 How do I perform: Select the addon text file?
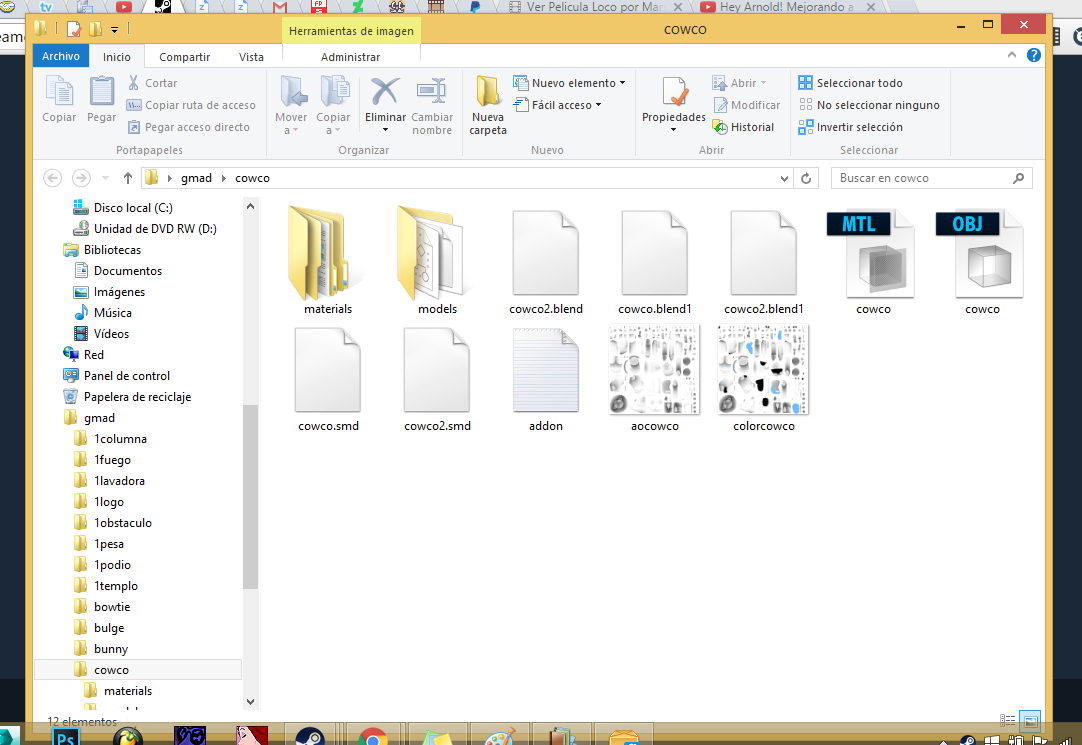click(546, 378)
